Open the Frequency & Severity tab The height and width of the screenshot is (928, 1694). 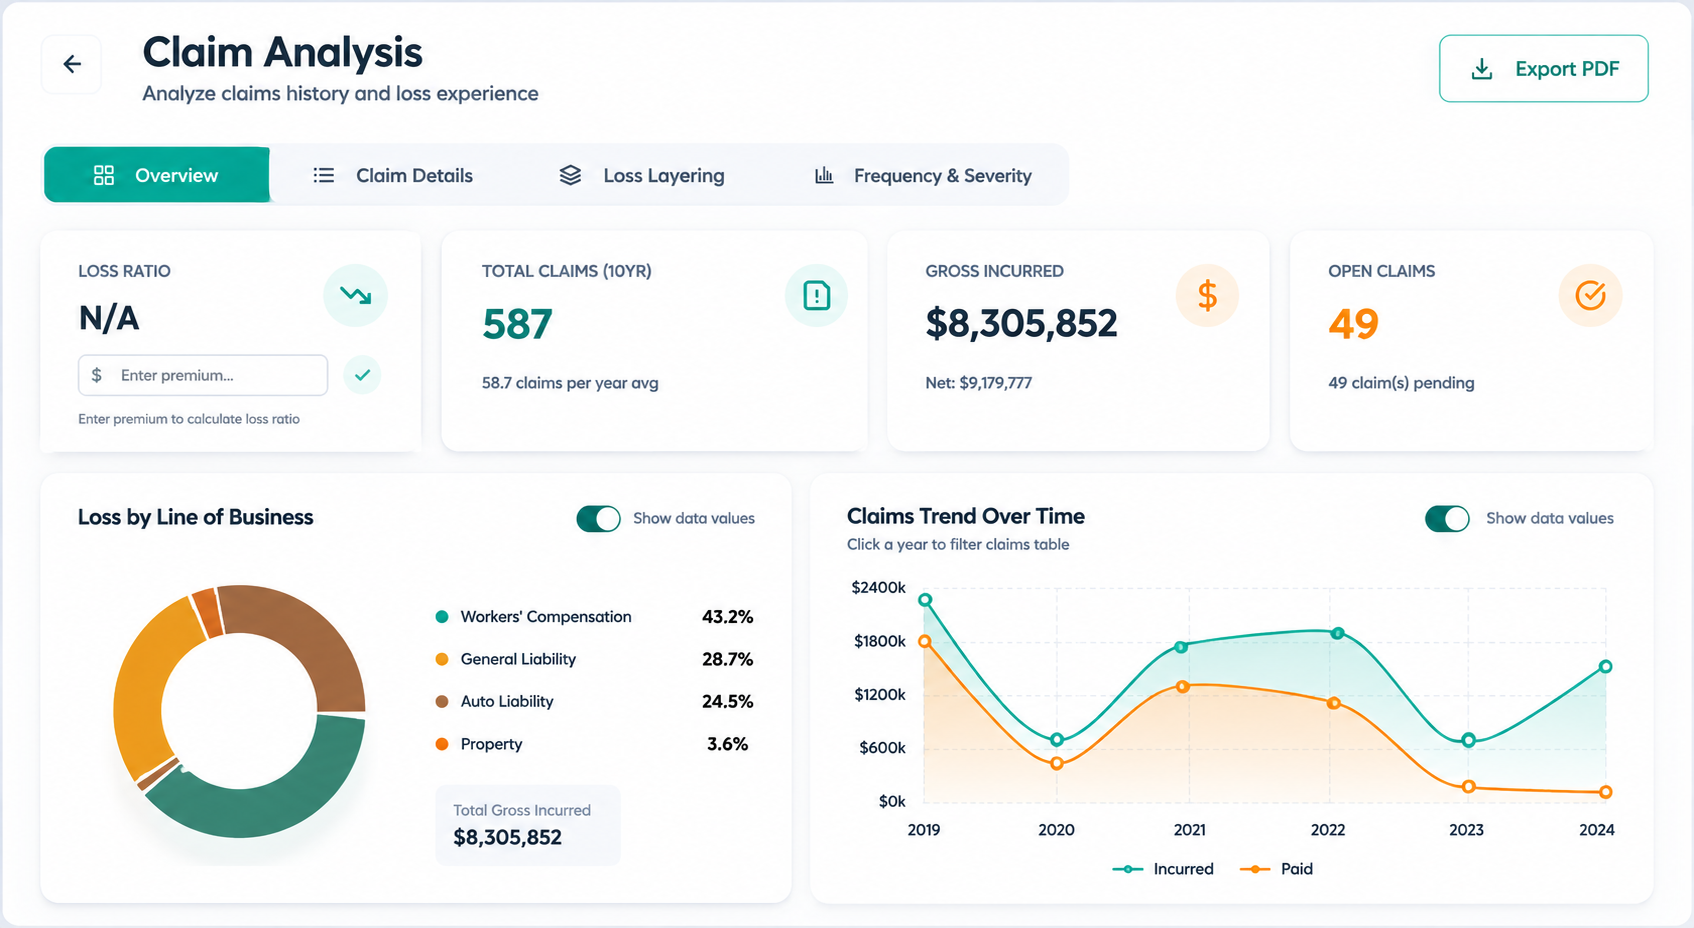pos(923,175)
